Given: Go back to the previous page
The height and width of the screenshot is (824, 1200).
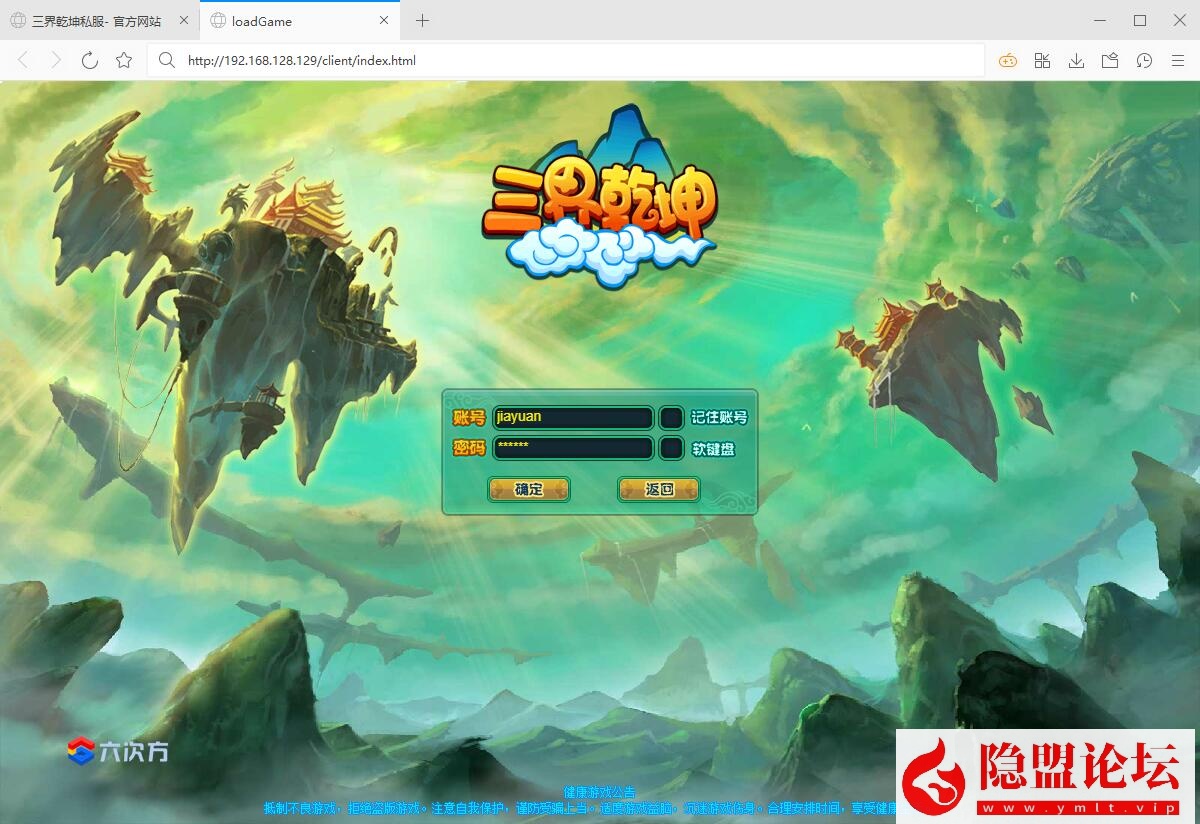Looking at the screenshot, I should point(23,61).
